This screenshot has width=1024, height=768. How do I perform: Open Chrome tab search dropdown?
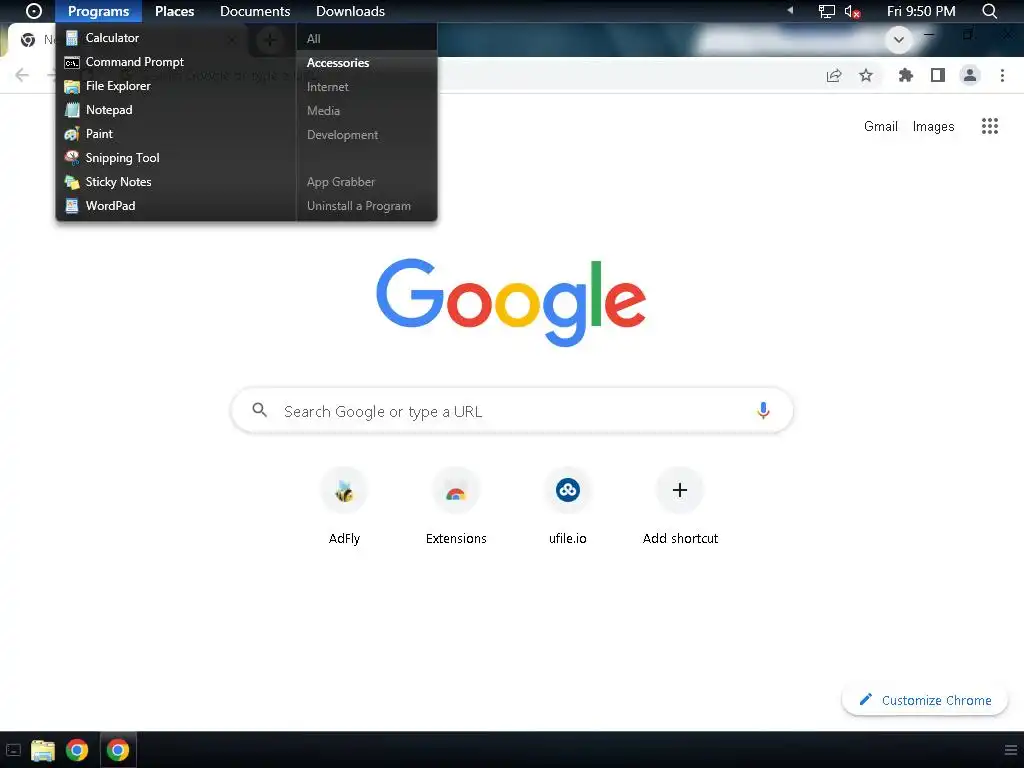899,40
